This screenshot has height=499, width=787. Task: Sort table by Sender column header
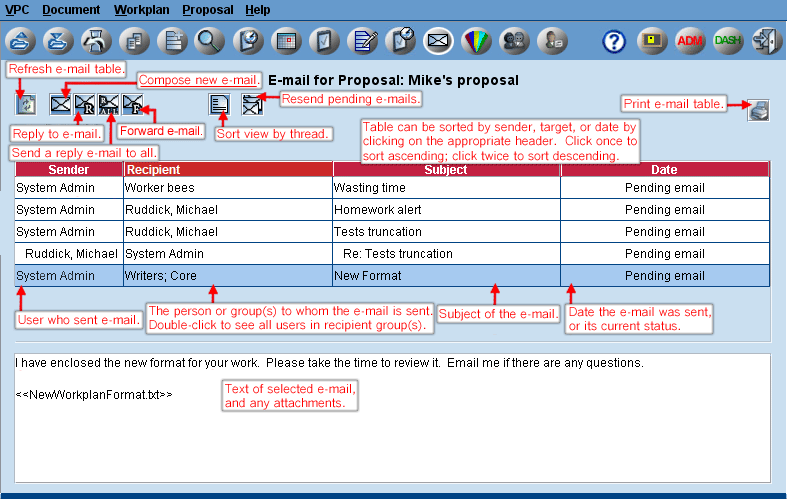tap(69, 170)
